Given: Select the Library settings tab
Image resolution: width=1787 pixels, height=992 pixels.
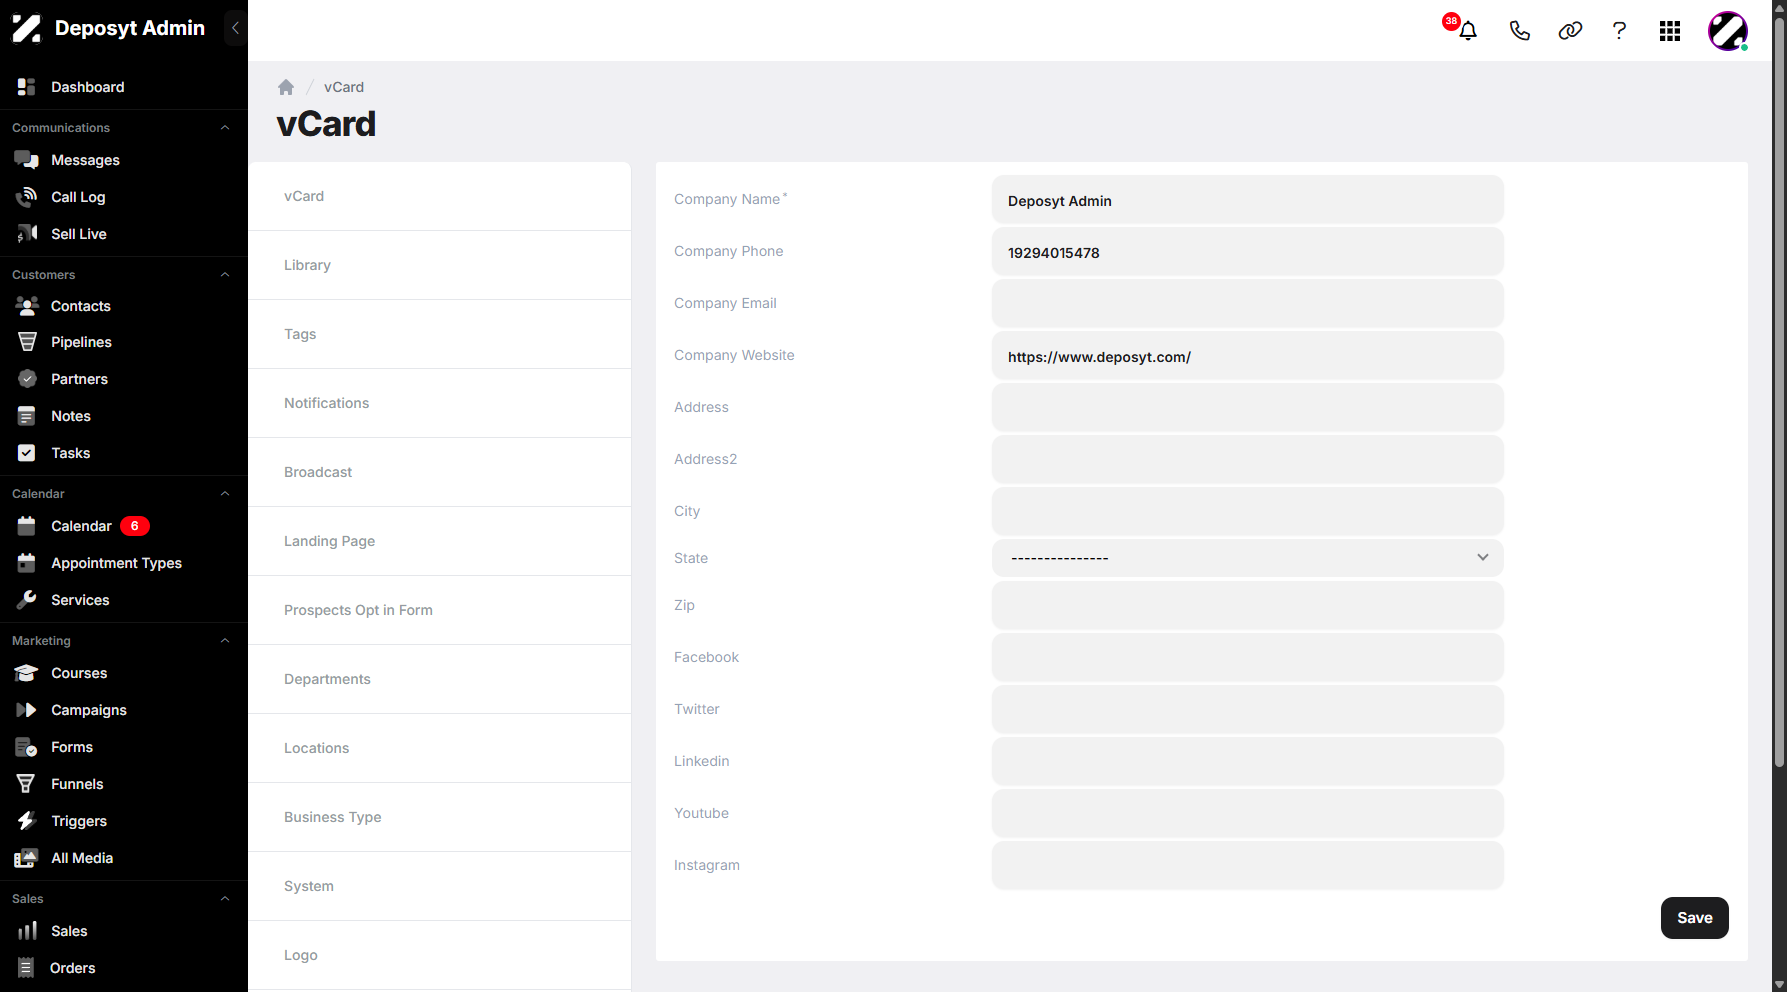Looking at the screenshot, I should click(x=440, y=265).
